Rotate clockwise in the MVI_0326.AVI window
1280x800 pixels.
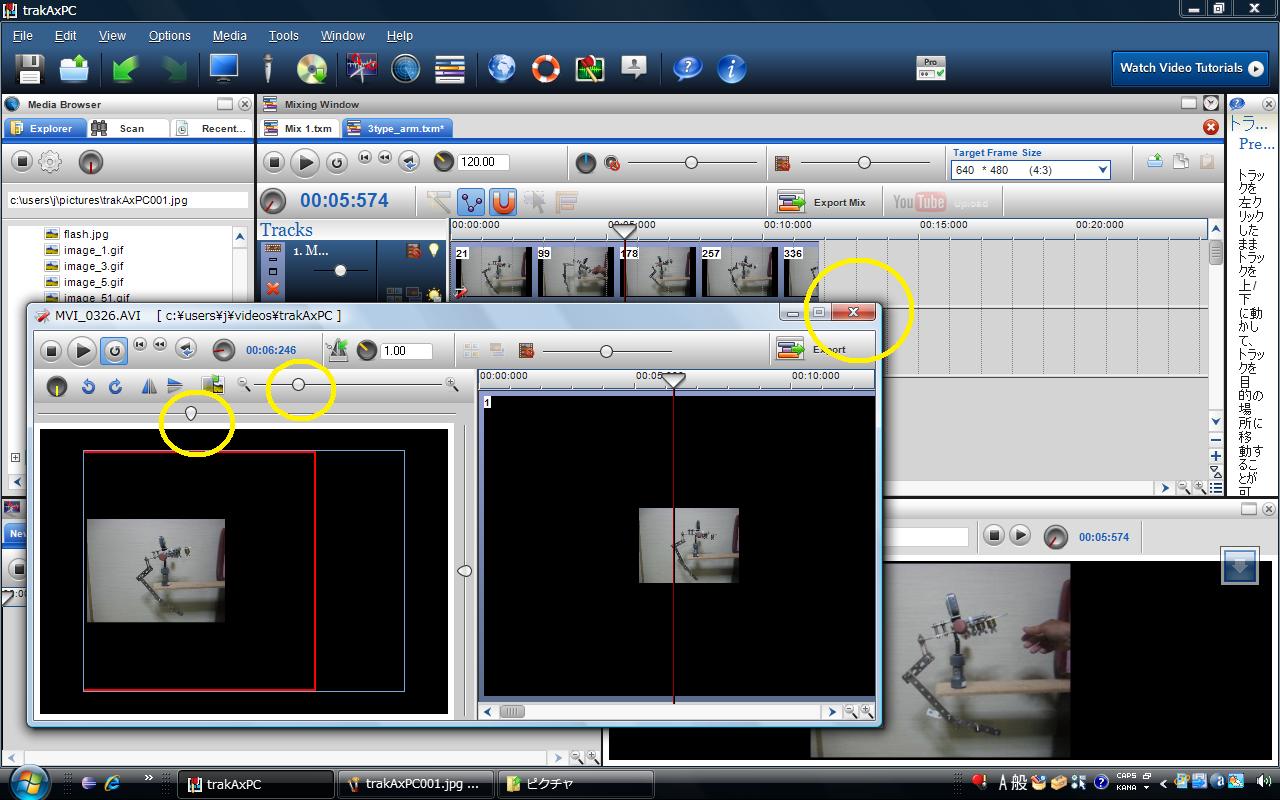(115, 385)
